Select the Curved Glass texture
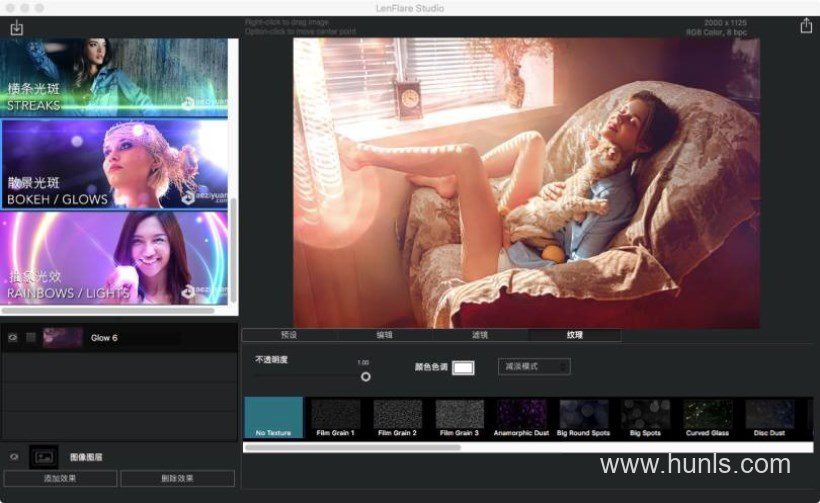The height and width of the screenshot is (503, 820). point(708,417)
